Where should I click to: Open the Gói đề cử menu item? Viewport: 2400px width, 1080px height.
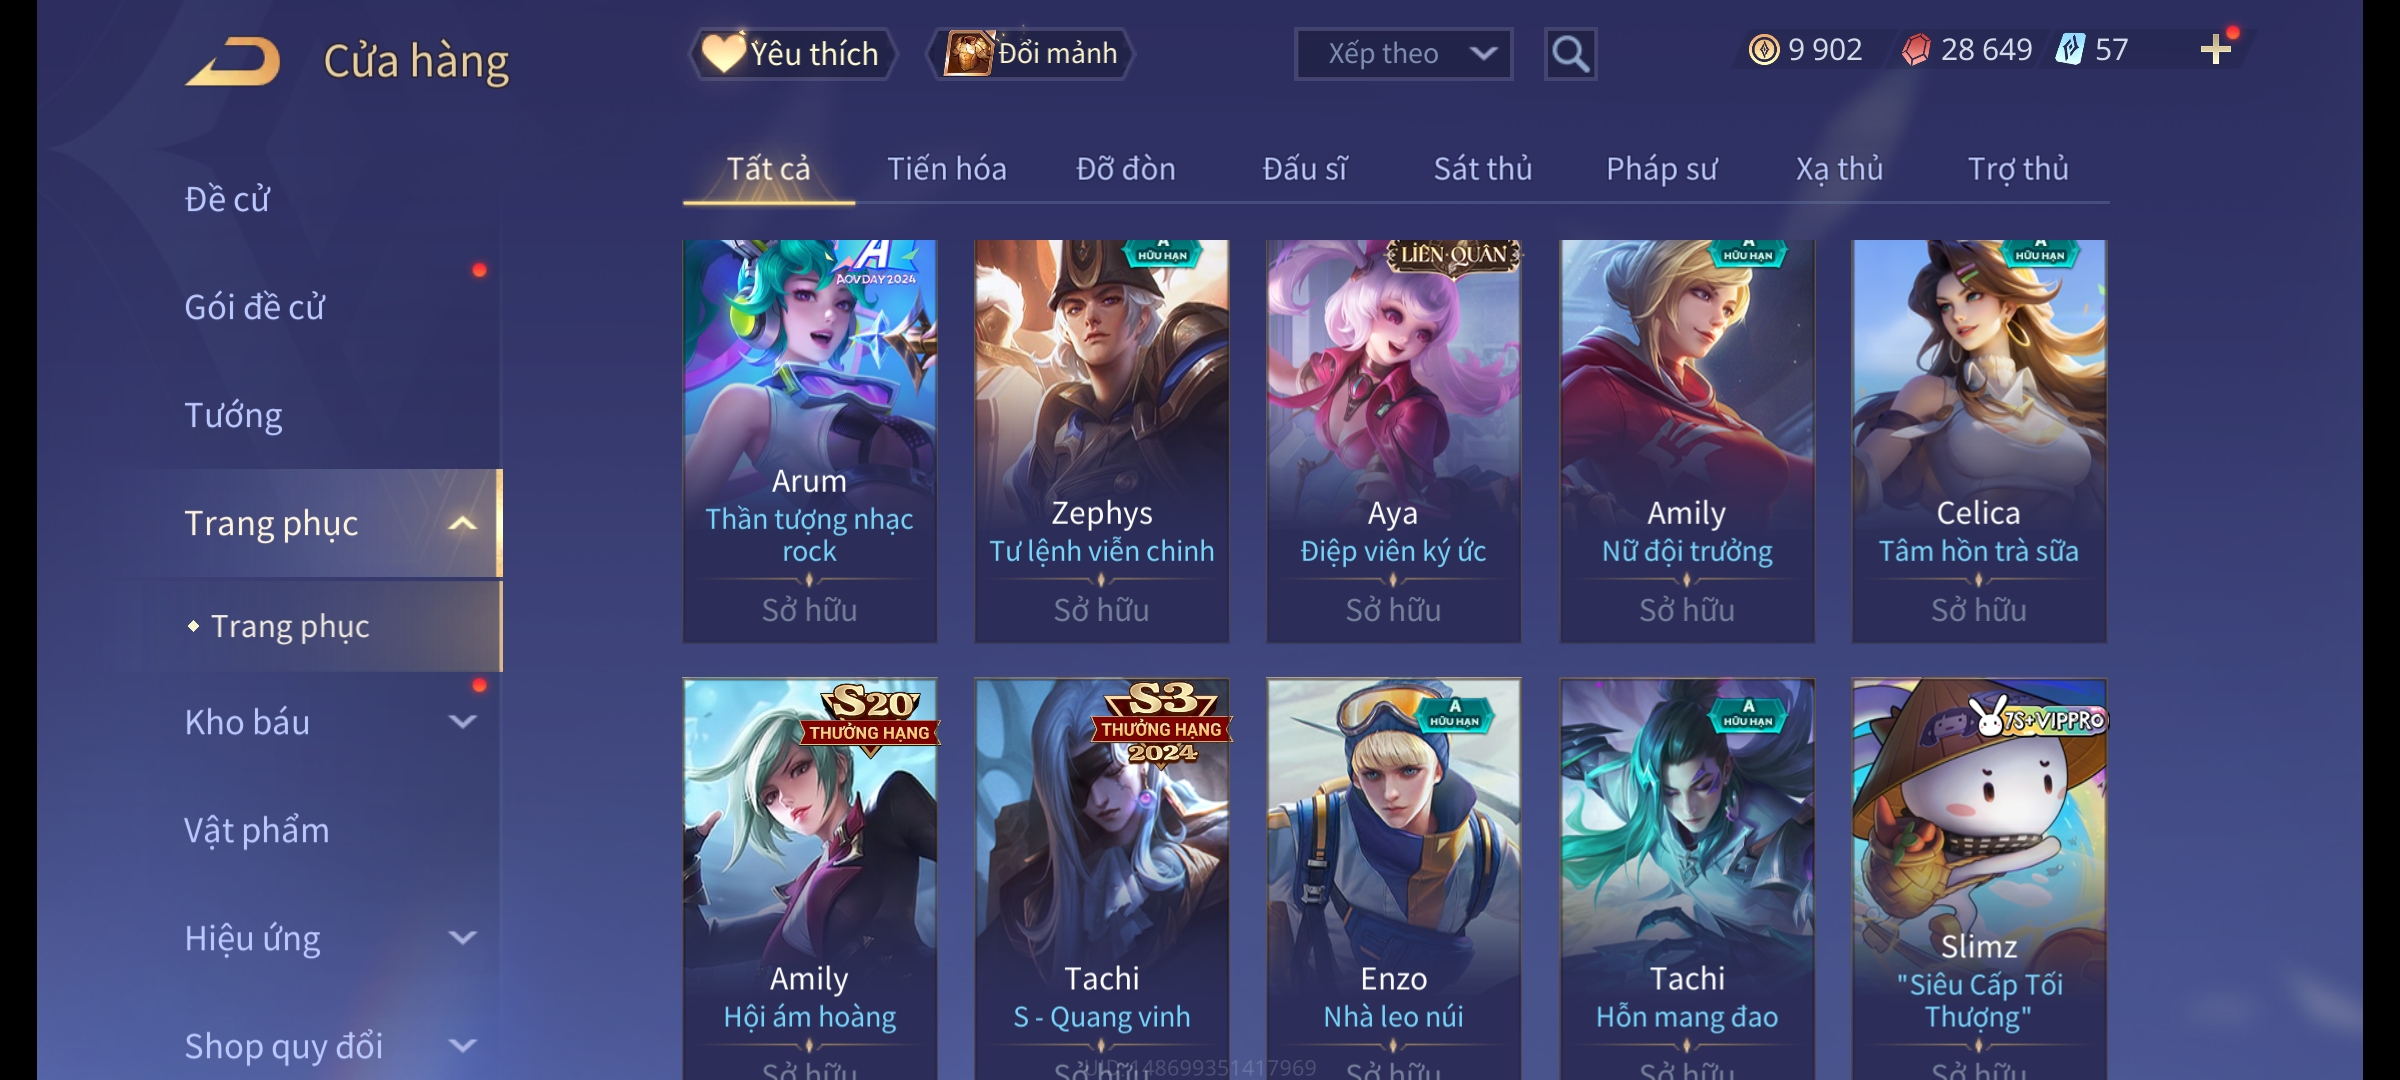[x=254, y=307]
